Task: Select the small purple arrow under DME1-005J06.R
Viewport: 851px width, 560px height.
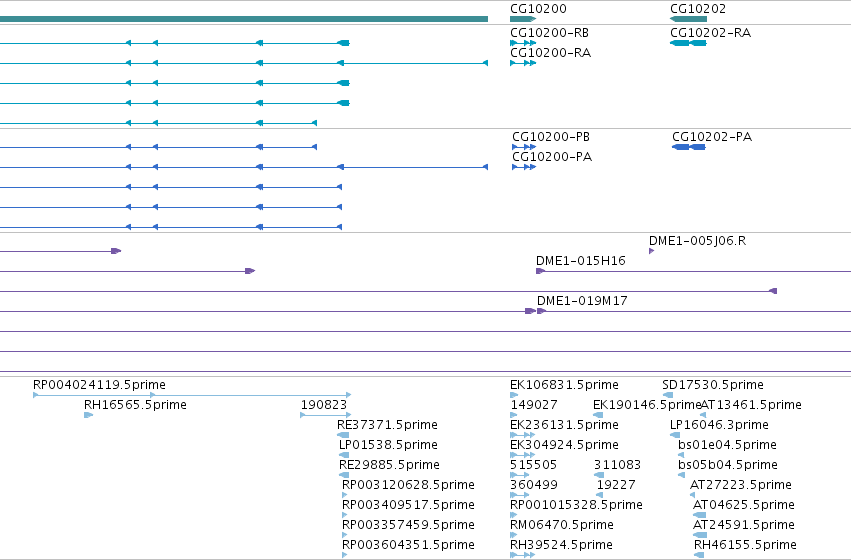Action: [651, 251]
